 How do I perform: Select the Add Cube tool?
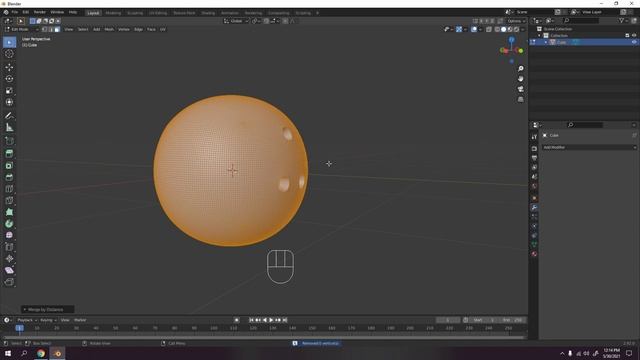pyautogui.click(x=9, y=141)
